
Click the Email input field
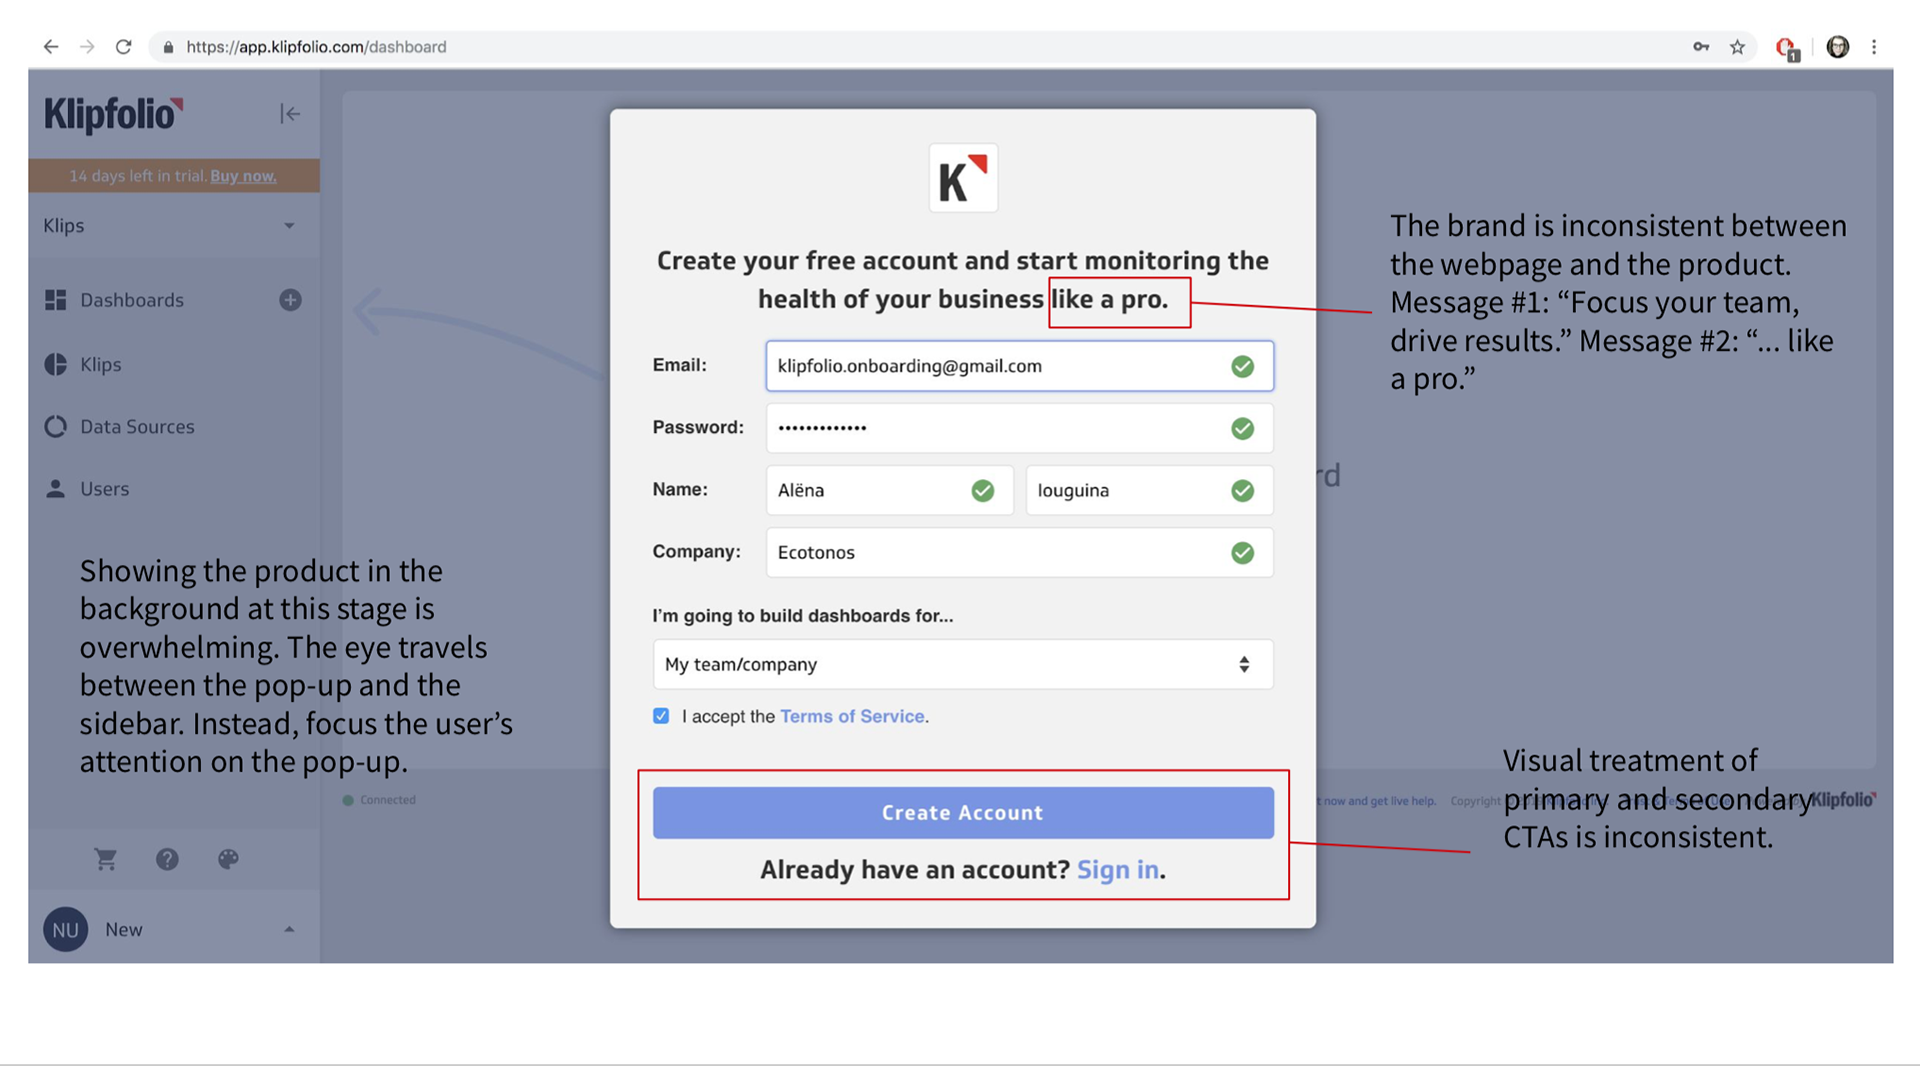tap(1019, 366)
